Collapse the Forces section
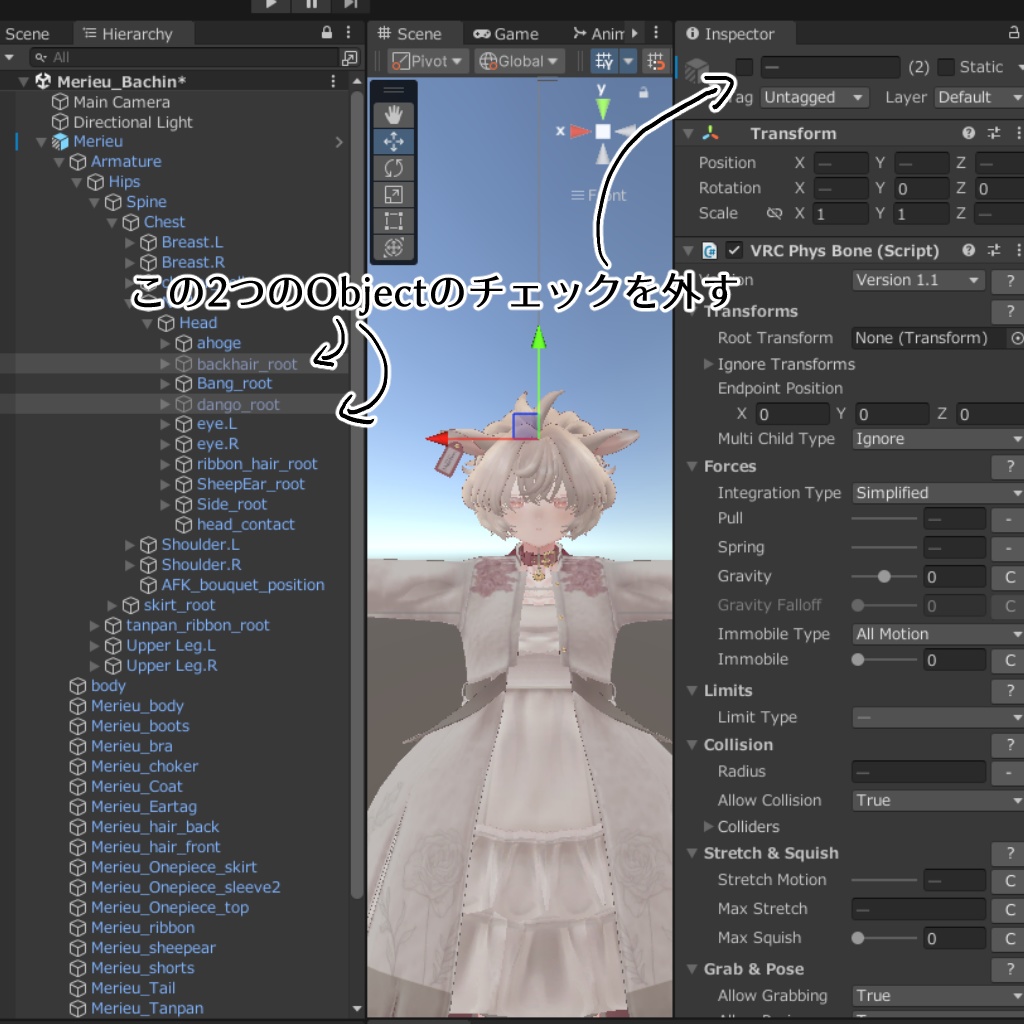1024x1024 pixels. (x=692, y=466)
